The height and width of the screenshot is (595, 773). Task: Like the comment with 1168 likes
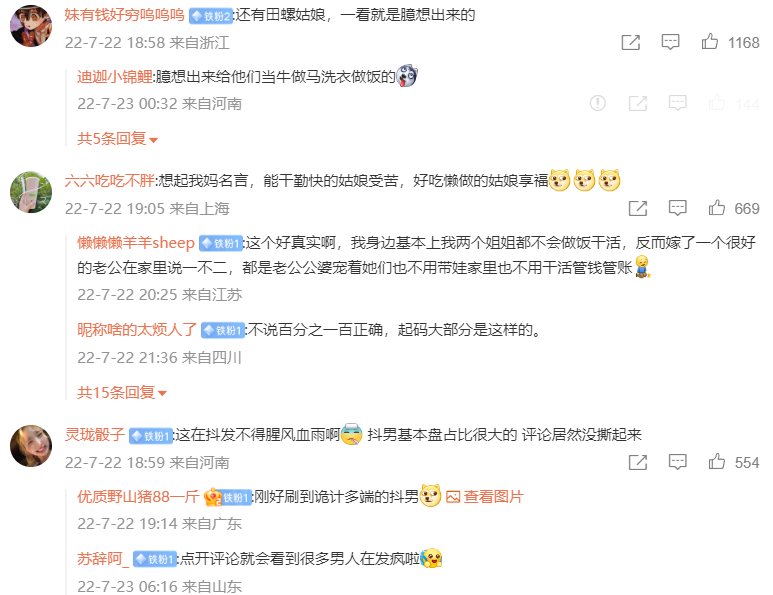(709, 42)
